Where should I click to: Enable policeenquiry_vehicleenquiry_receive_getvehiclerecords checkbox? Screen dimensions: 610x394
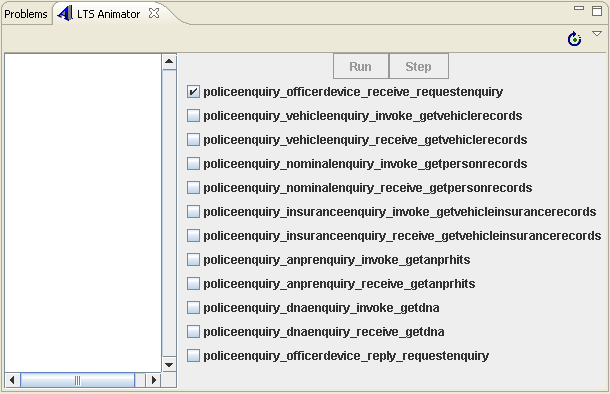193,140
